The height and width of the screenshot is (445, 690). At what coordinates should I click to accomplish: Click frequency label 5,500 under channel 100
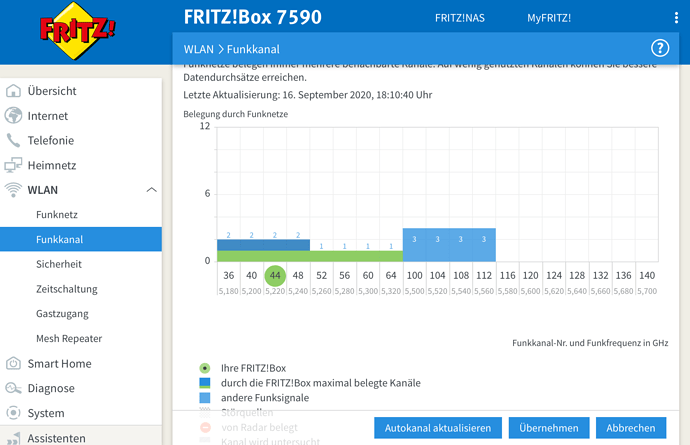(414, 291)
